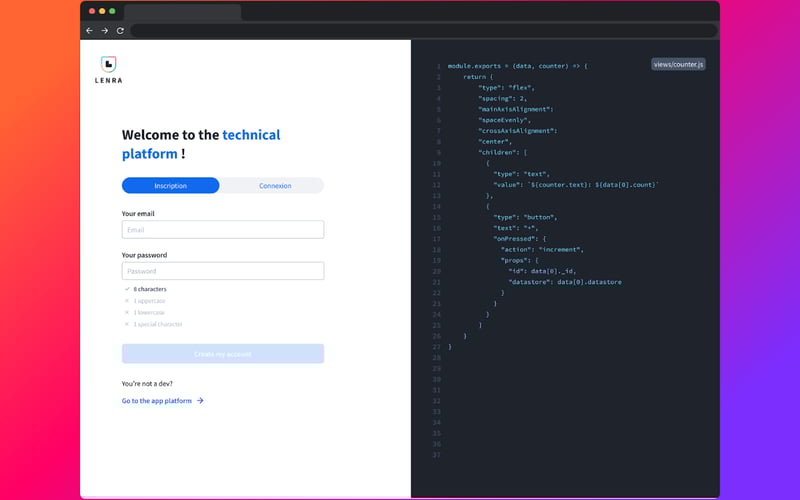Open the browser tab in title bar
Screen dimensions: 800x500
coord(183,12)
